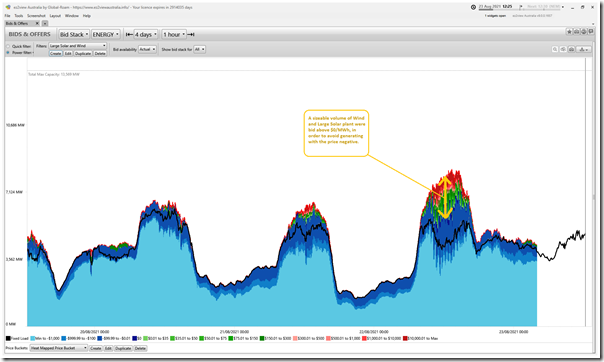Click the 22/08/2021 00:00 axis label

[x=374, y=332]
